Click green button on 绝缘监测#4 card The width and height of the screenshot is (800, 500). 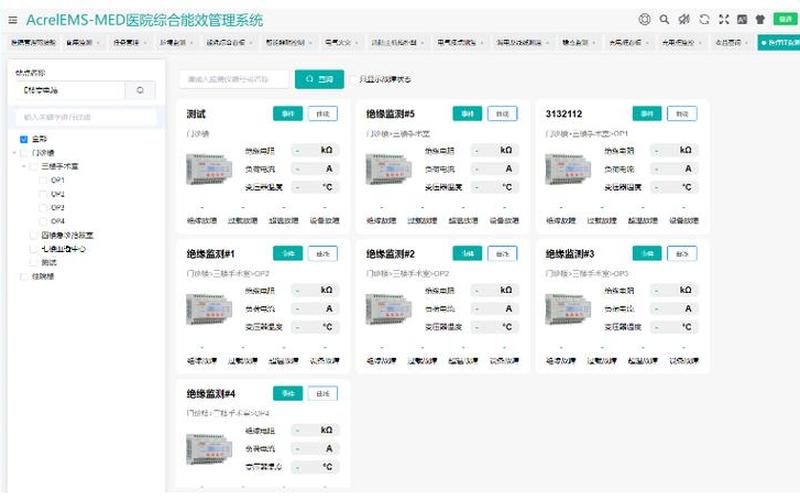288,393
